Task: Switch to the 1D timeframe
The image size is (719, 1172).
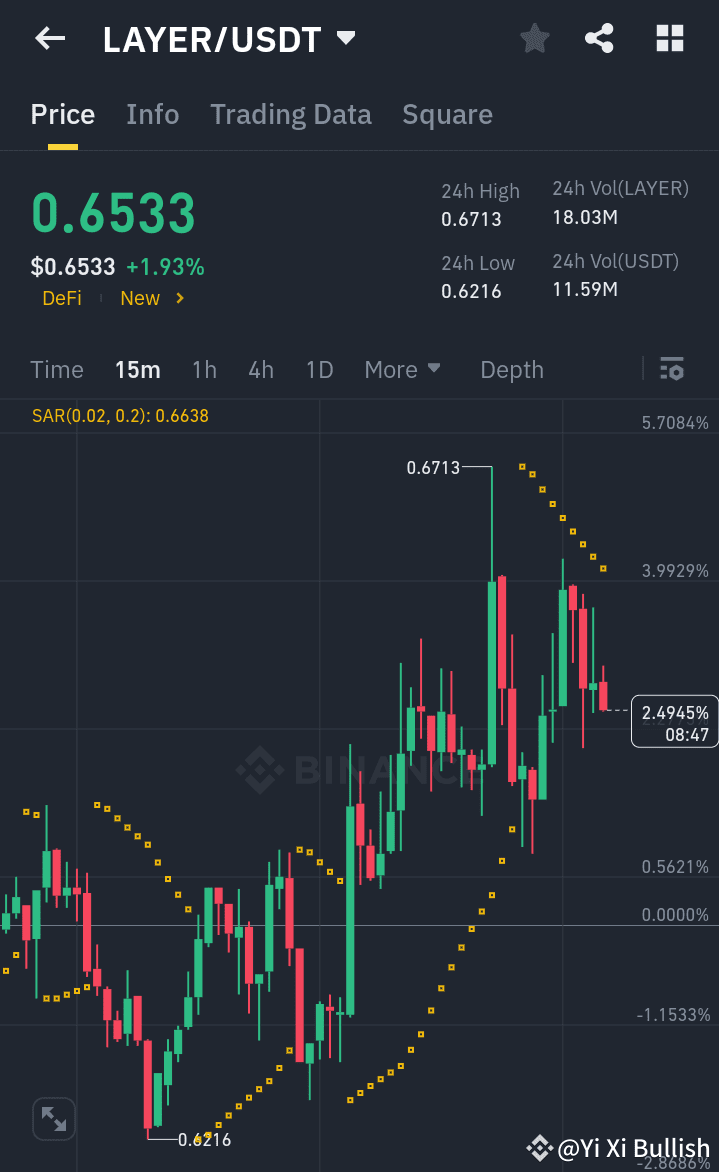Action: [x=319, y=369]
